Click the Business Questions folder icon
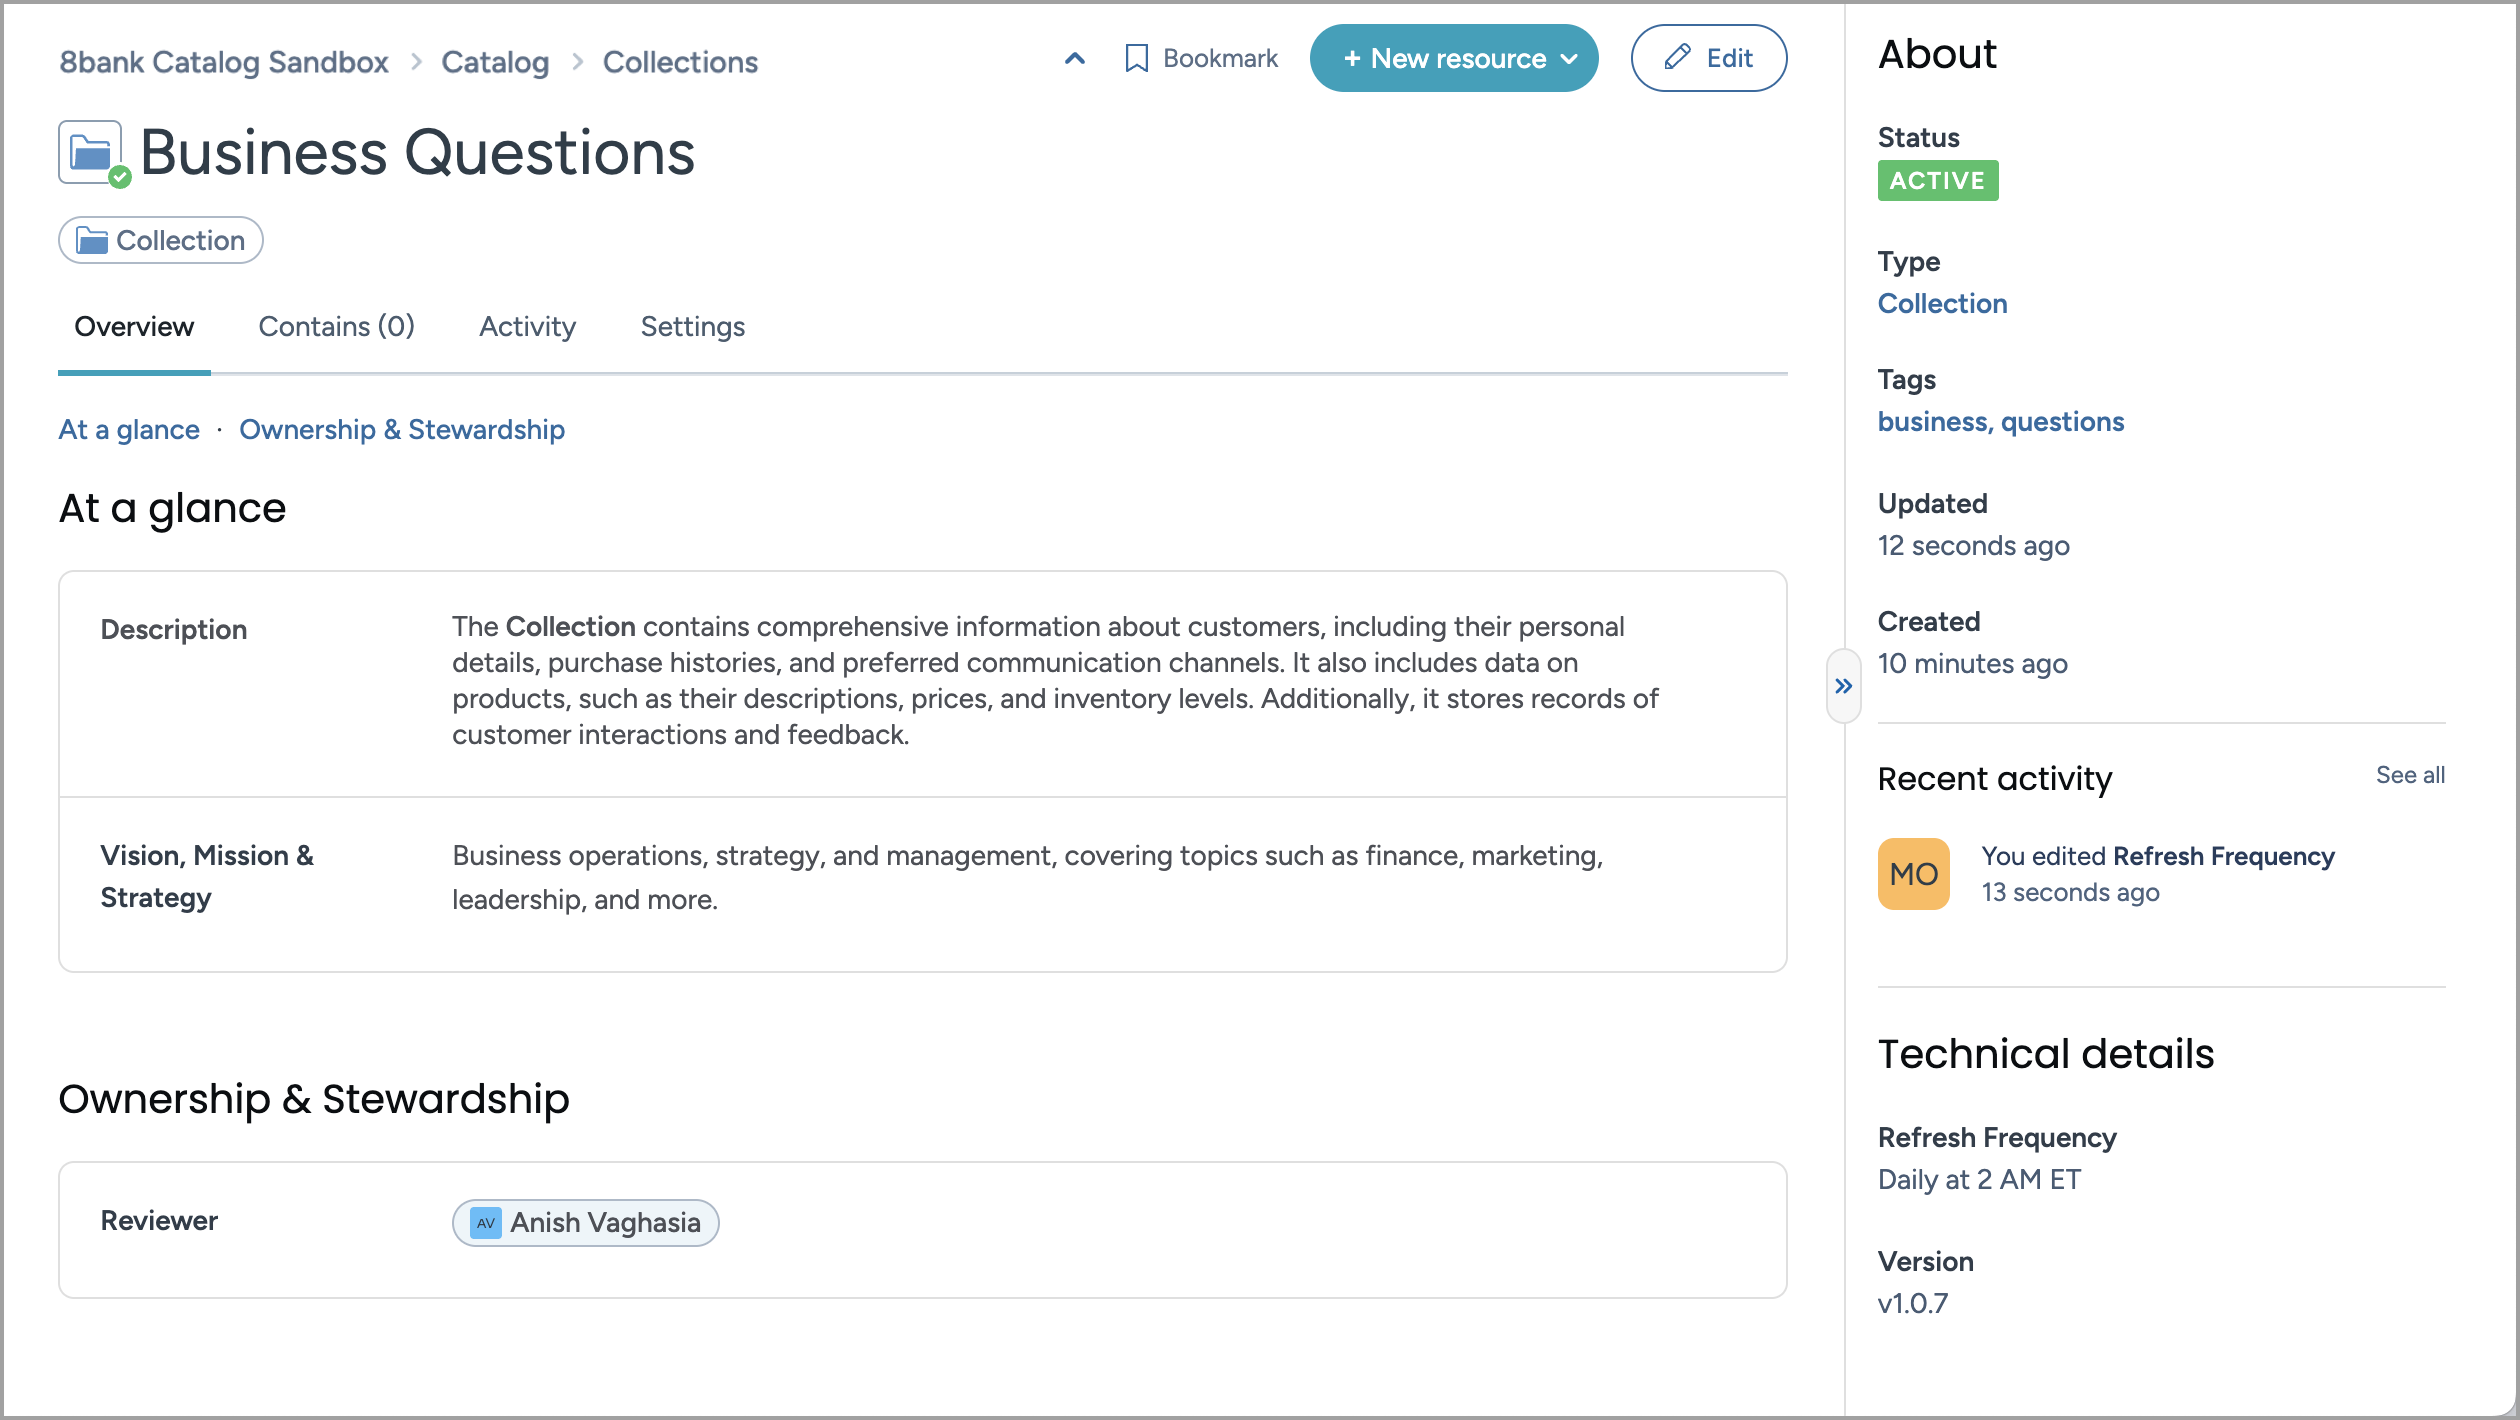The height and width of the screenshot is (1420, 2520). click(x=90, y=150)
